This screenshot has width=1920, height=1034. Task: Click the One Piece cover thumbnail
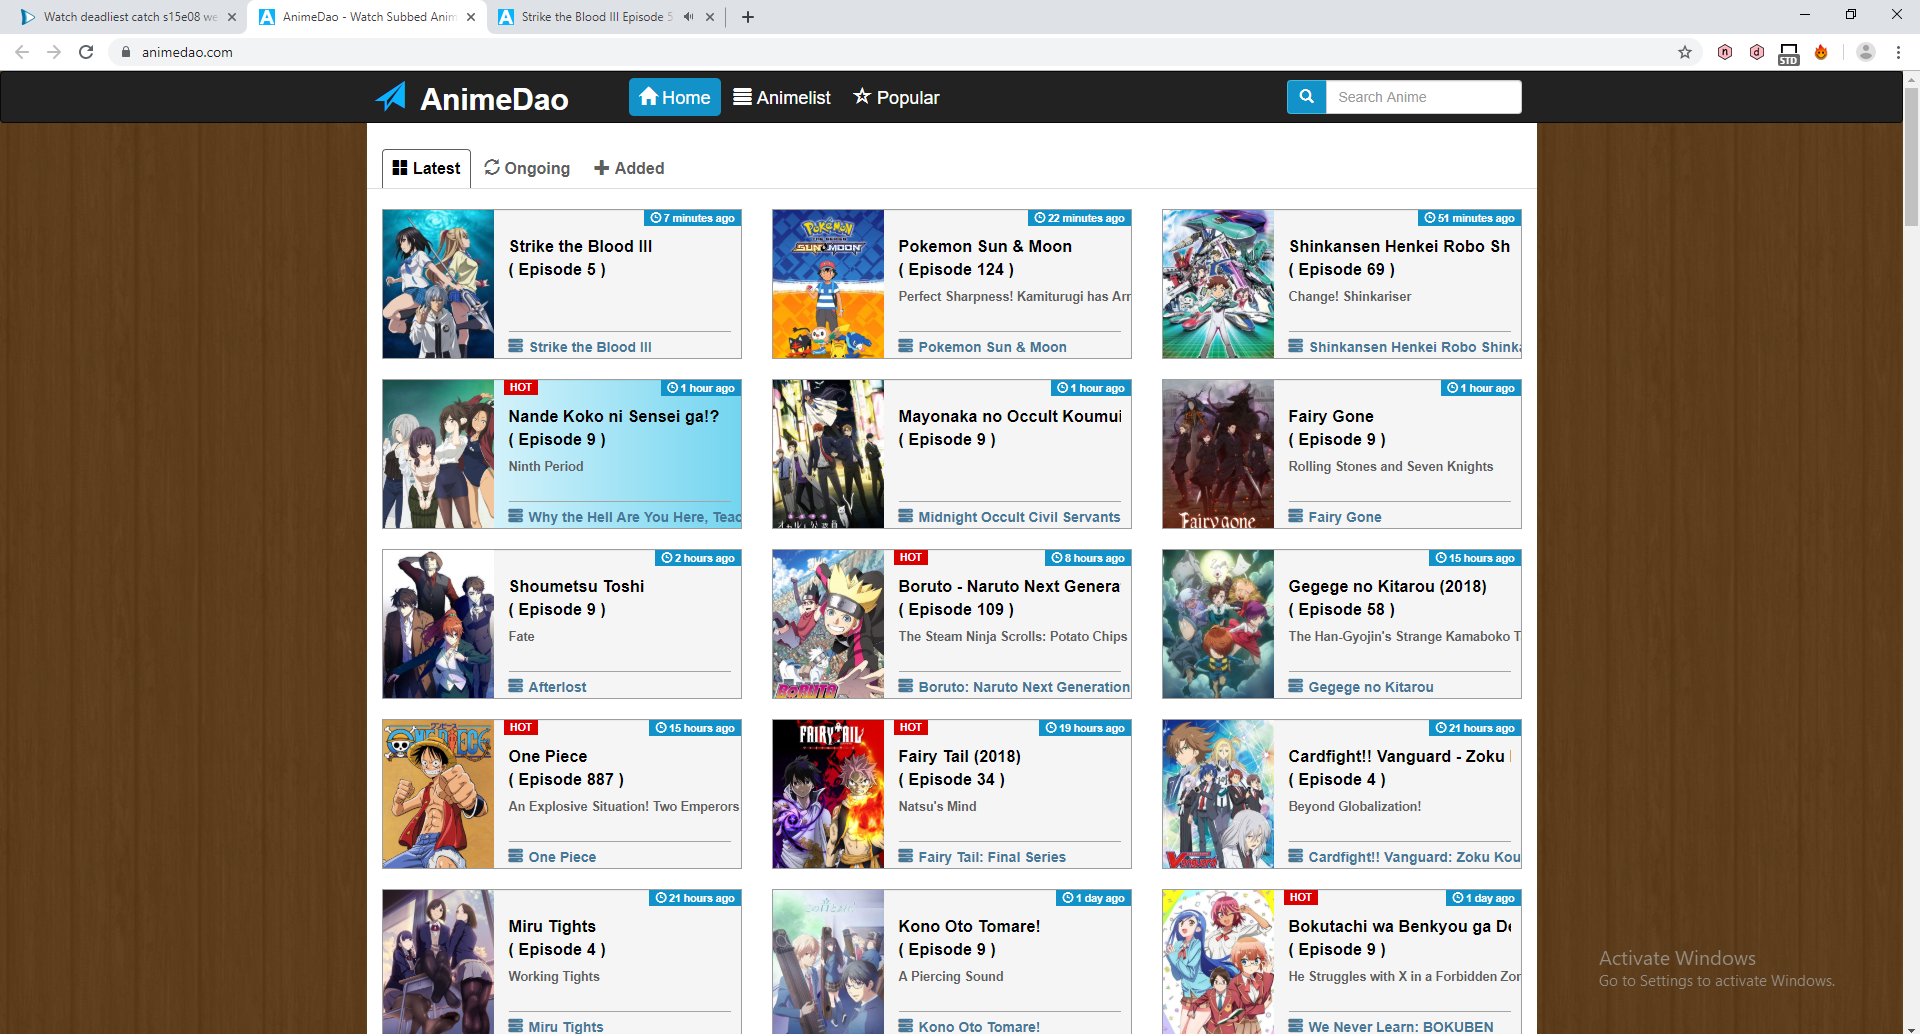tap(438, 794)
